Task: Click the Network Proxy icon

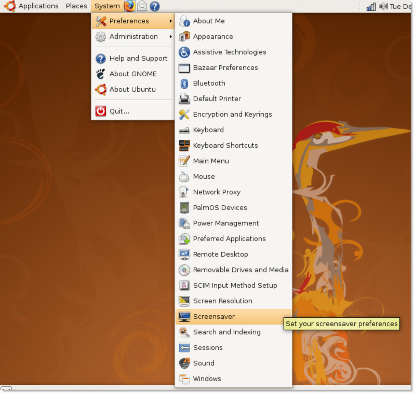Action: point(184,192)
